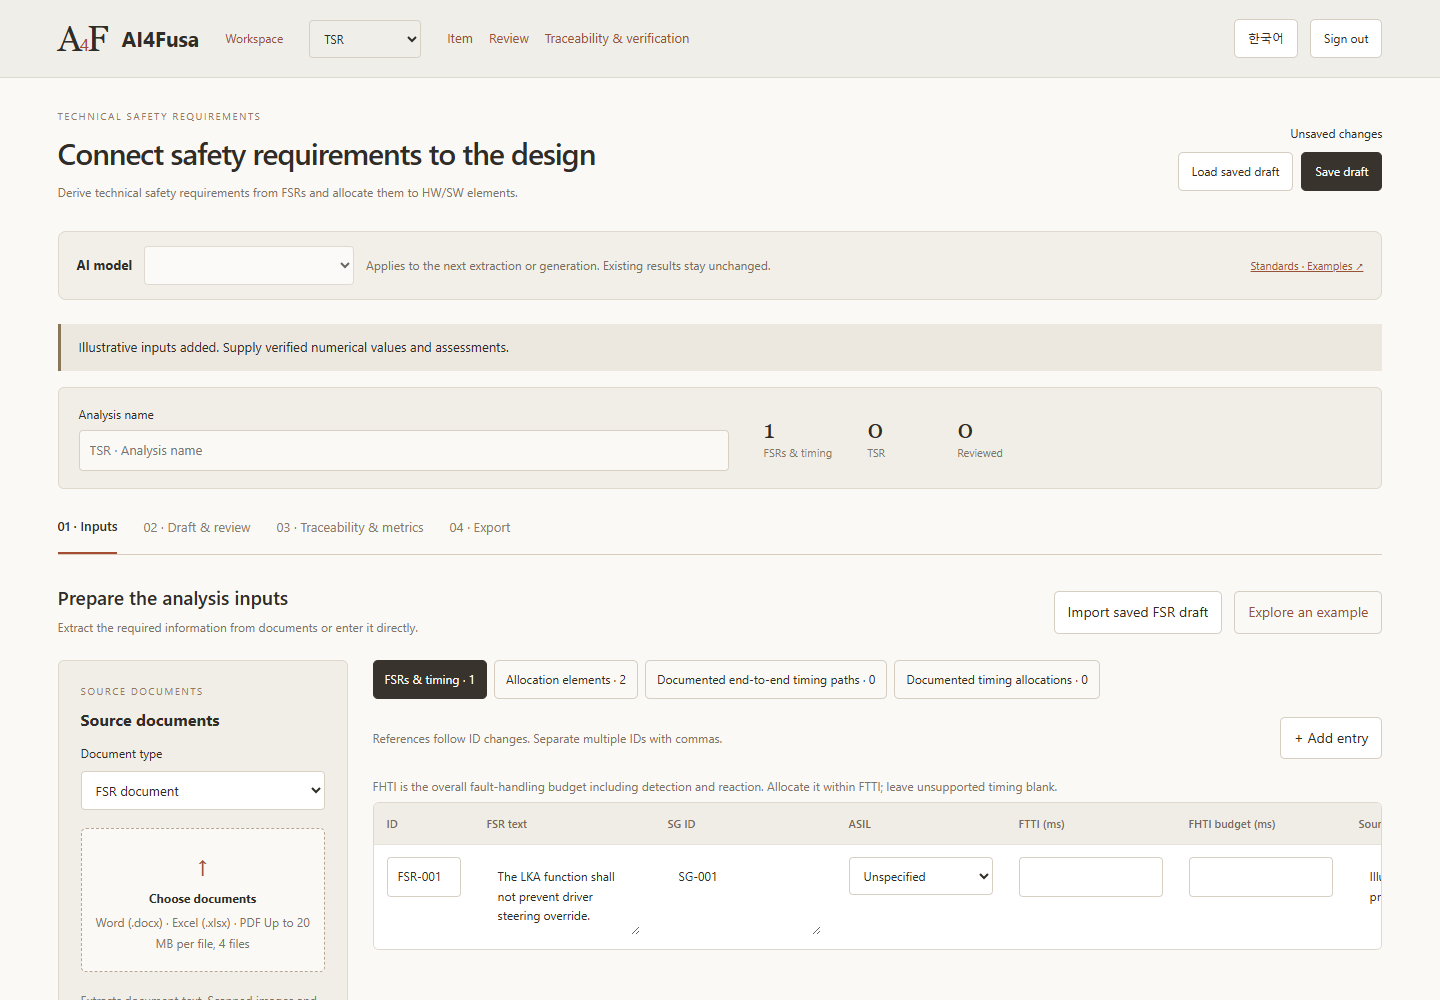
Task: Open the AI model dropdown
Action: point(249,266)
